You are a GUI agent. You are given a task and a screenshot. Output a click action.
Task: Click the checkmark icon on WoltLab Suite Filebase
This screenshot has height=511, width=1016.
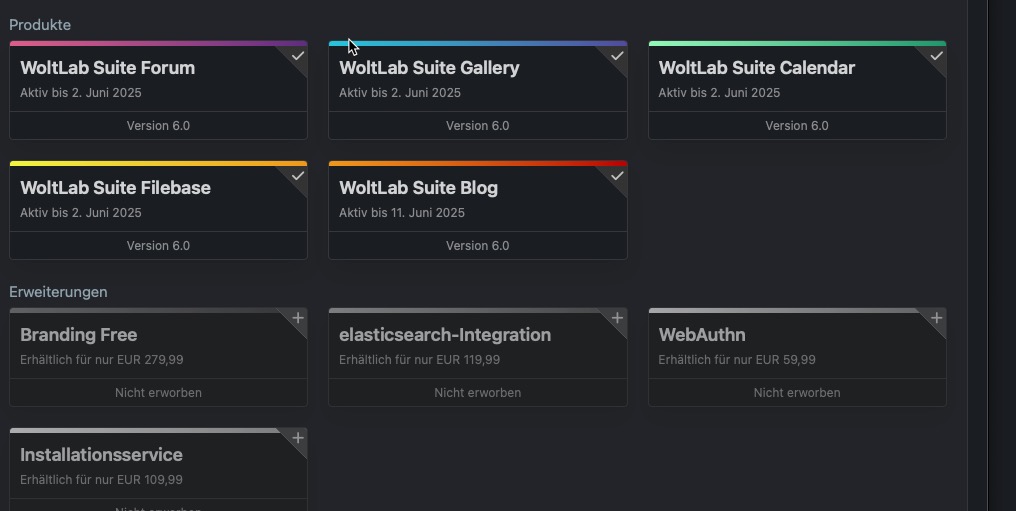[x=297, y=176]
